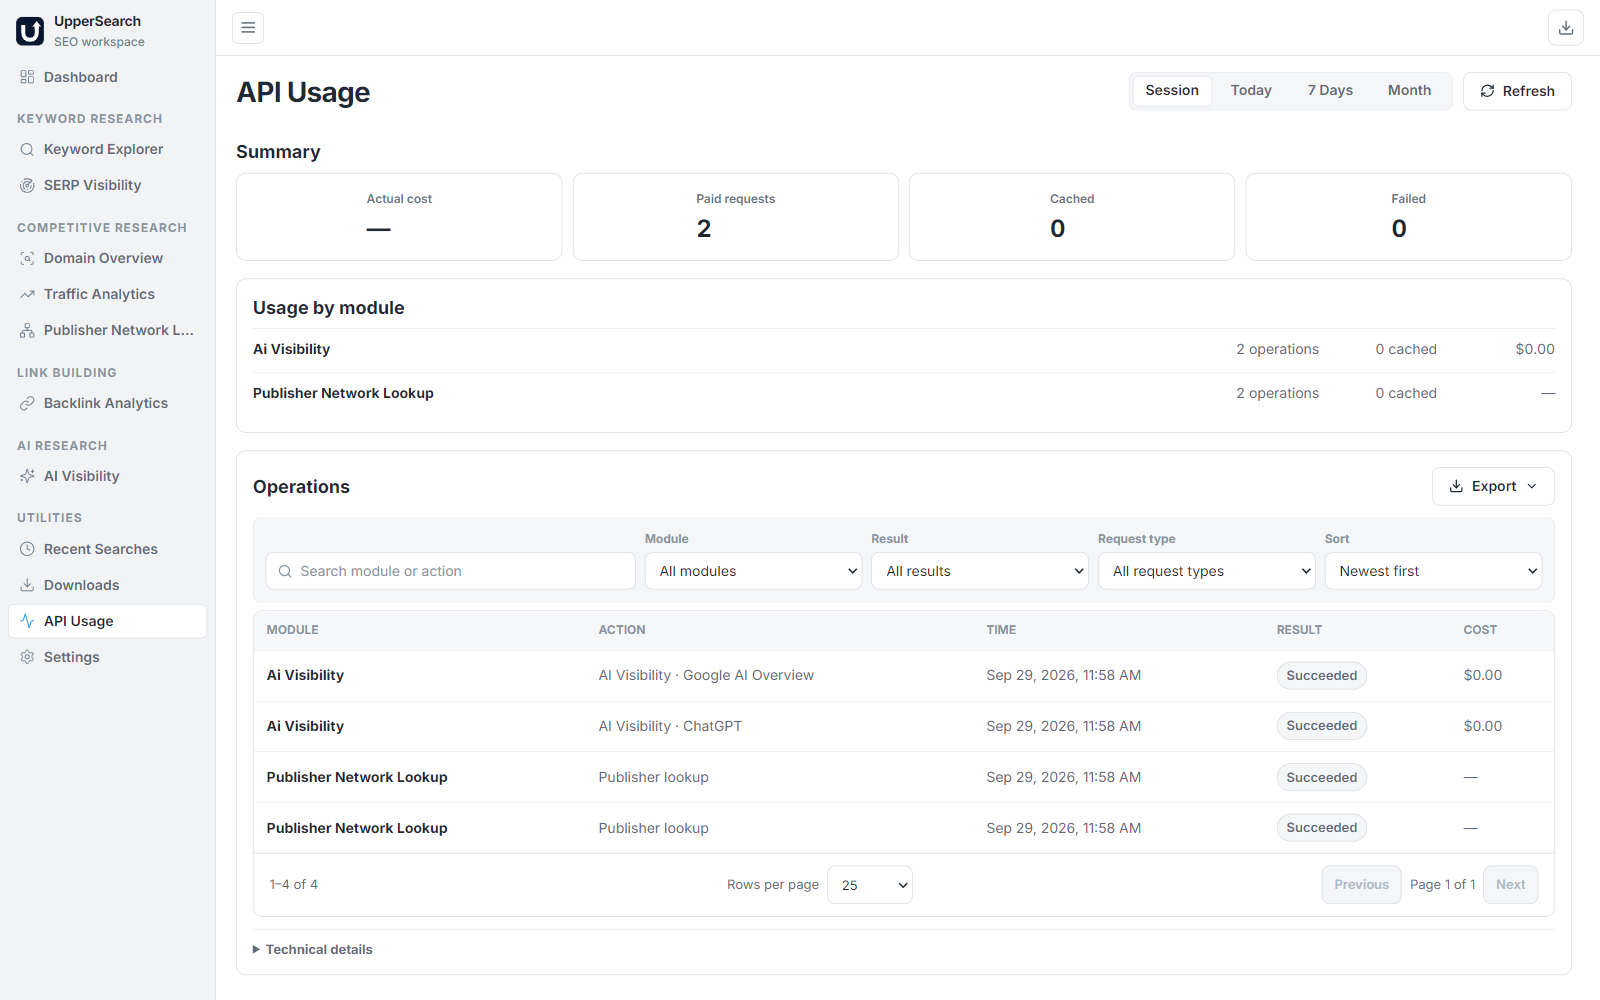Switch to the Today time range
This screenshot has width=1600, height=1000.
pyautogui.click(x=1251, y=90)
